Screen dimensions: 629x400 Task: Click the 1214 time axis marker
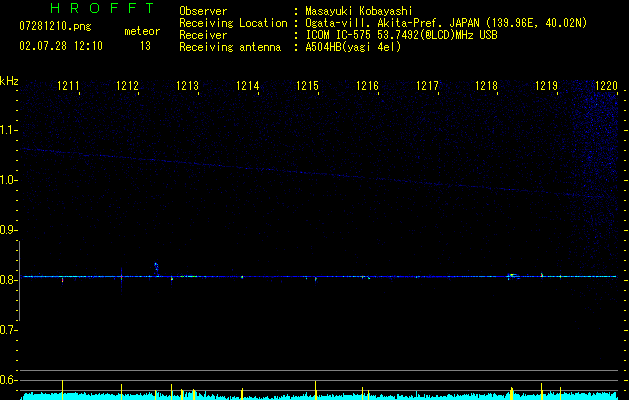[x=248, y=85]
